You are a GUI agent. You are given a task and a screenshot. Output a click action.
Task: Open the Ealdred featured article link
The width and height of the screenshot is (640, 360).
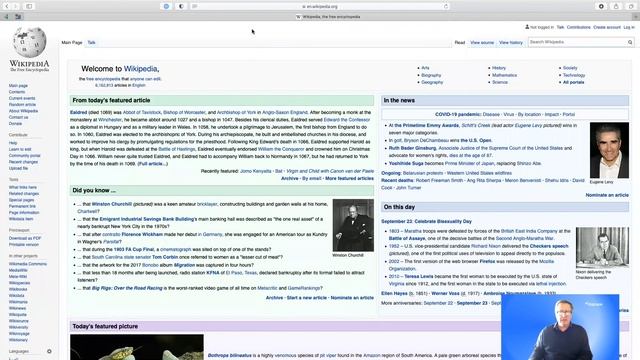[78, 112]
